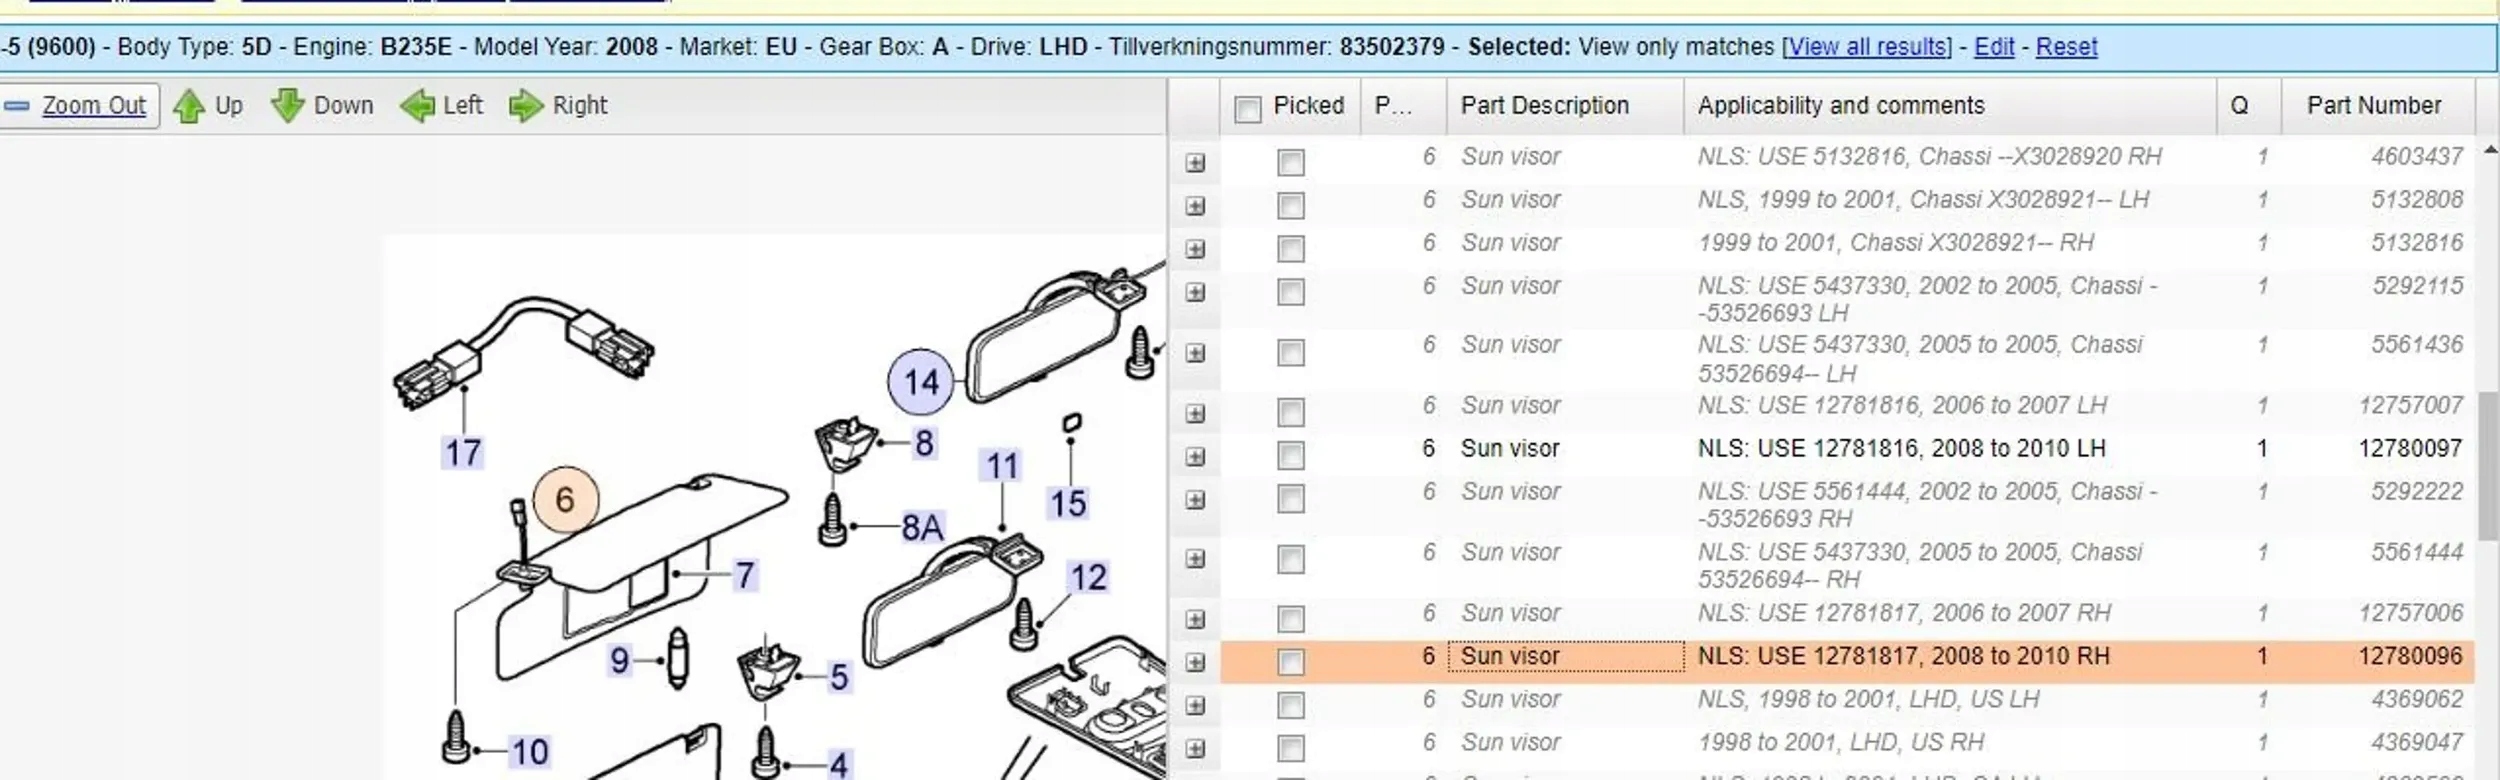
Task: Click callout number 10 screw
Action: (x=530, y=751)
